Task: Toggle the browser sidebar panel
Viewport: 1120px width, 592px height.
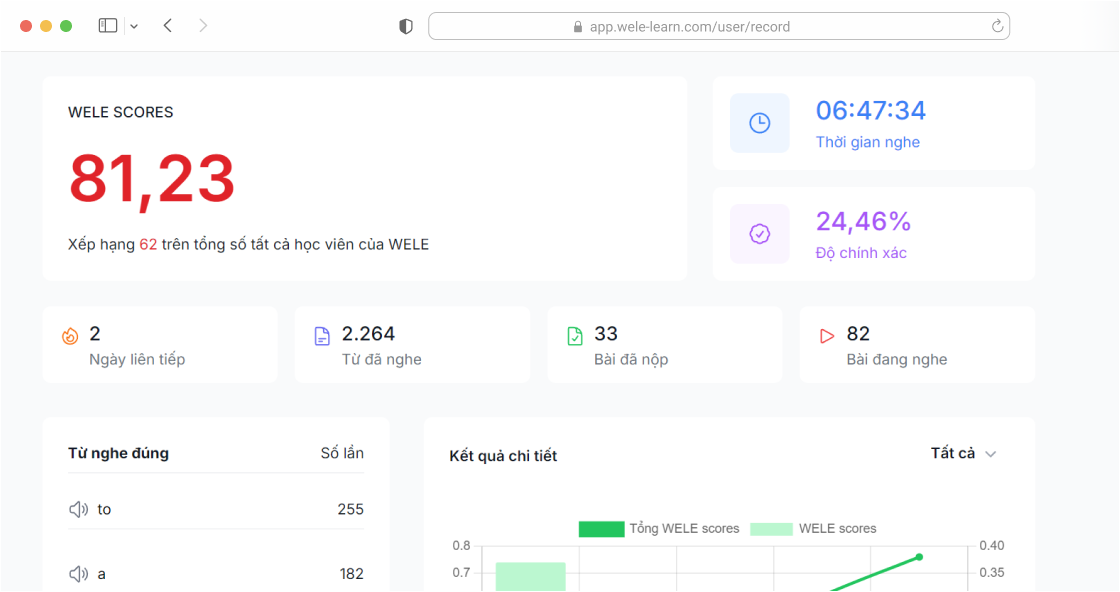Action: click(x=108, y=26)
